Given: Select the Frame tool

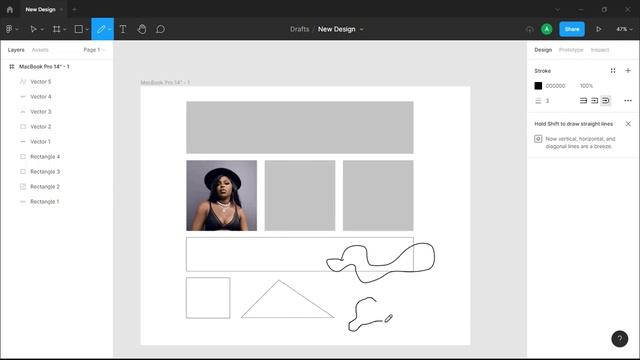Looking at the screenshot, I should point(56,29).
